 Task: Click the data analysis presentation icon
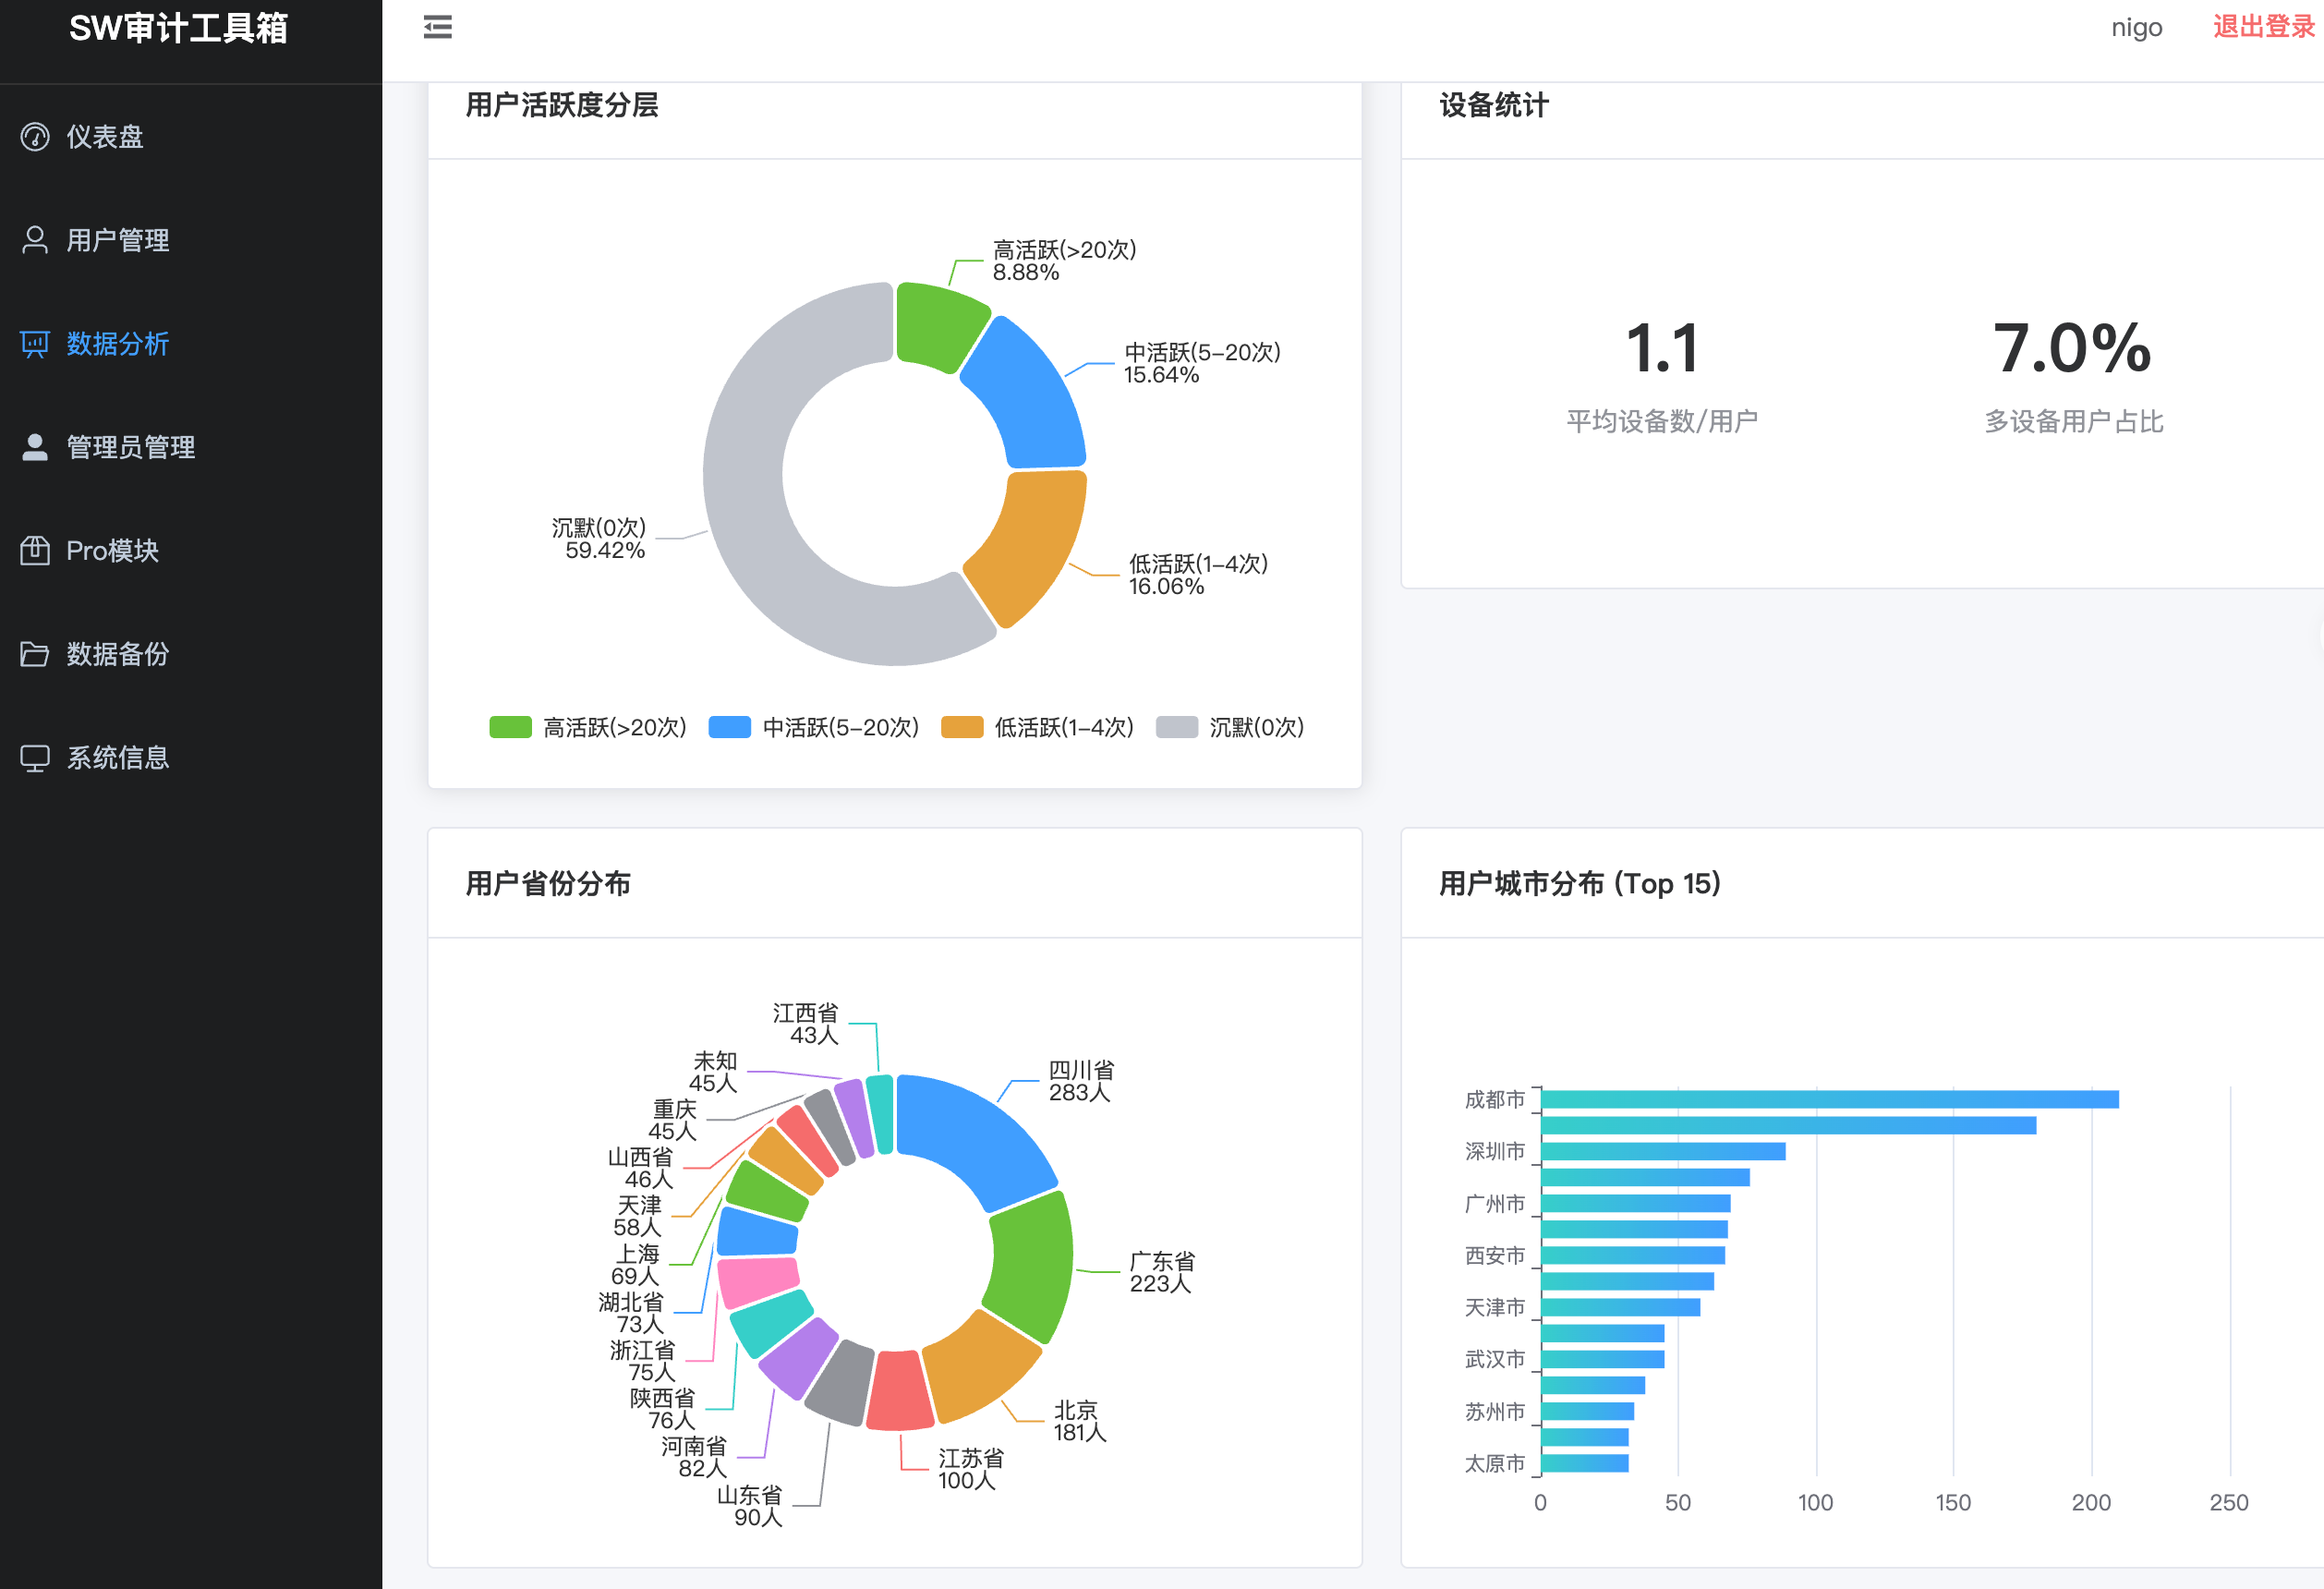[35, 344]
